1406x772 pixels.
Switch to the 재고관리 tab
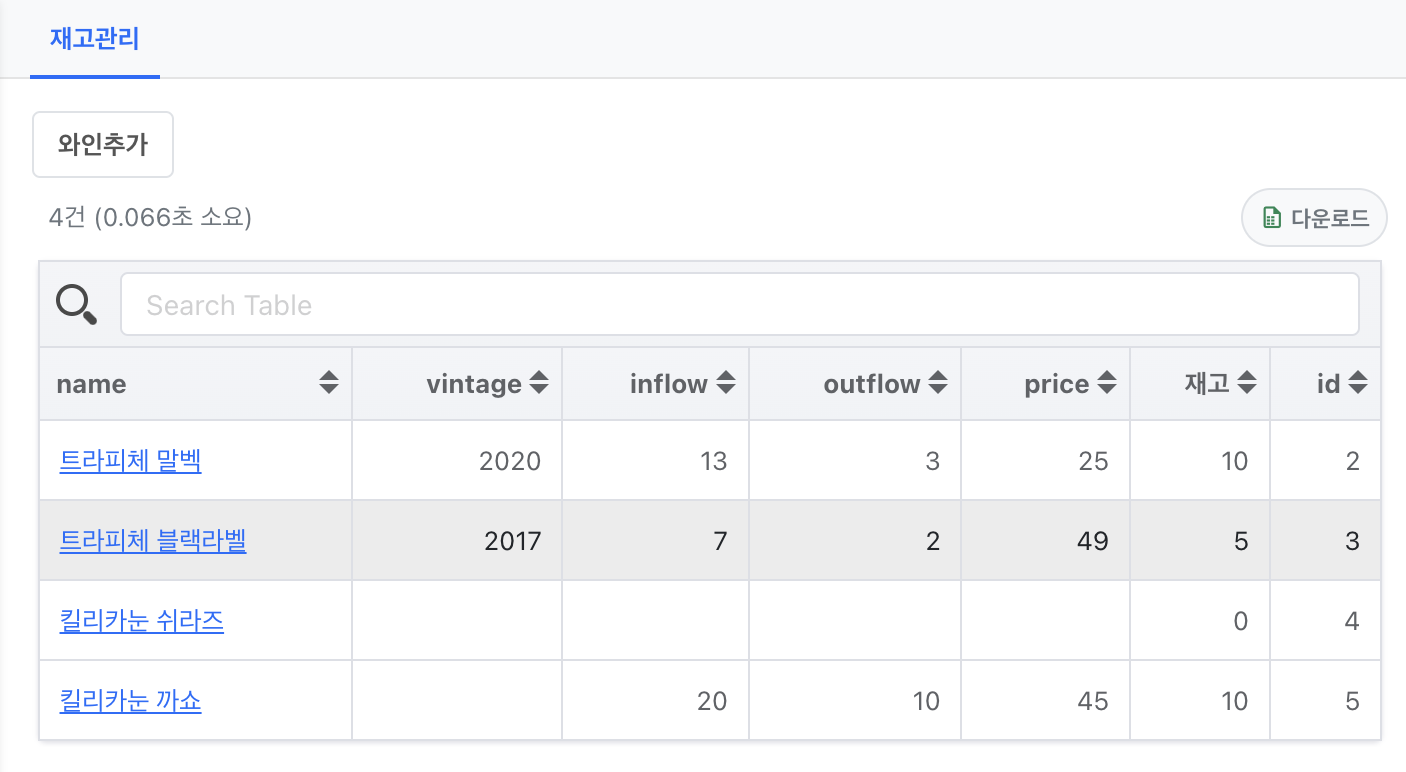pyautogui.click(x=94, y=40)
